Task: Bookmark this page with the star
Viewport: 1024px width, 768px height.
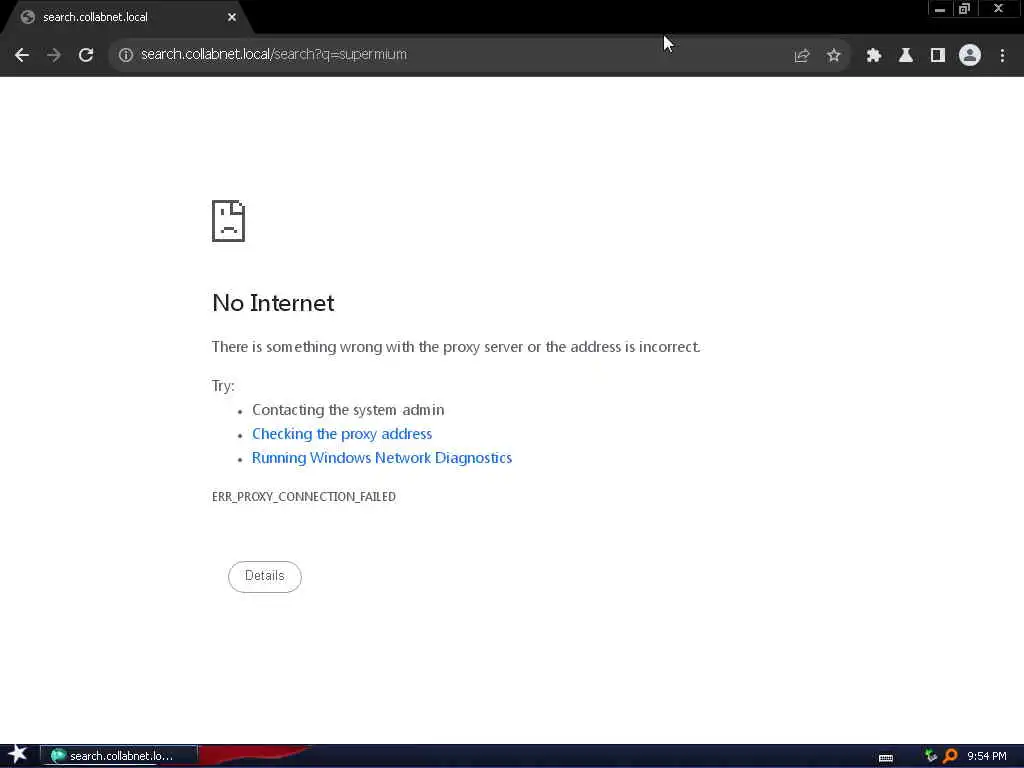Action: (833, 56)
